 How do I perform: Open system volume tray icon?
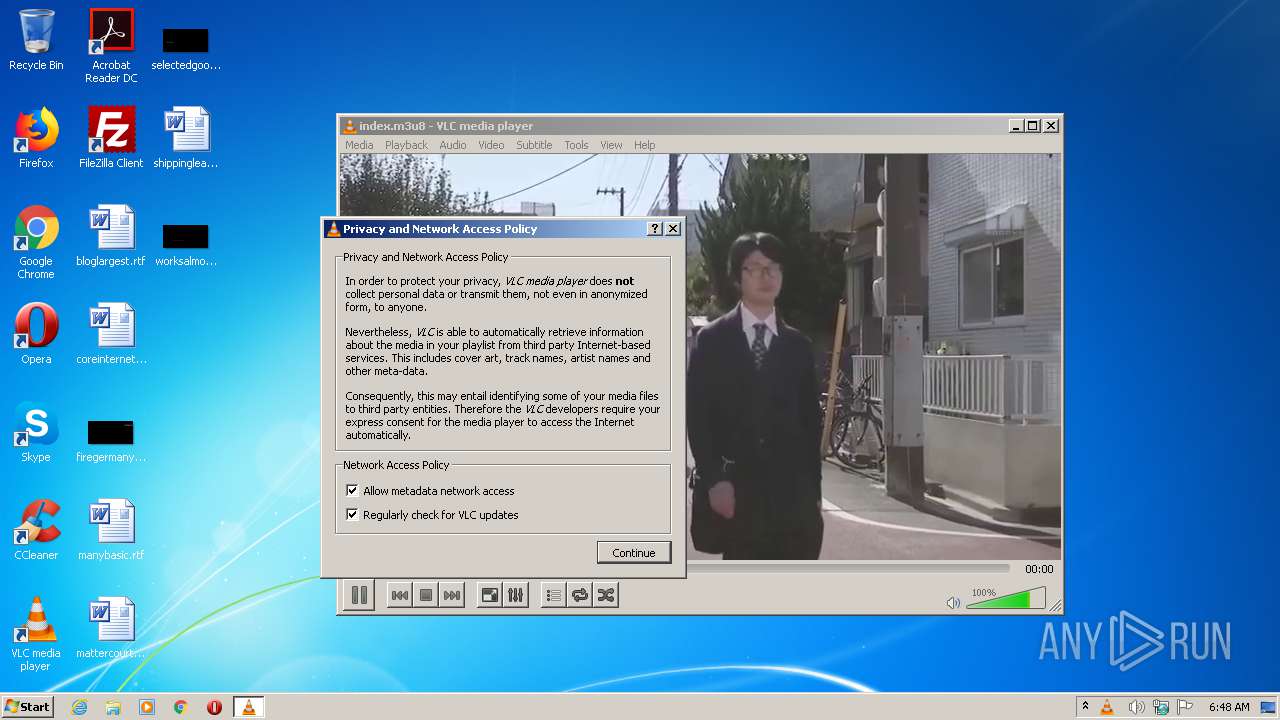click(1136, 707)
